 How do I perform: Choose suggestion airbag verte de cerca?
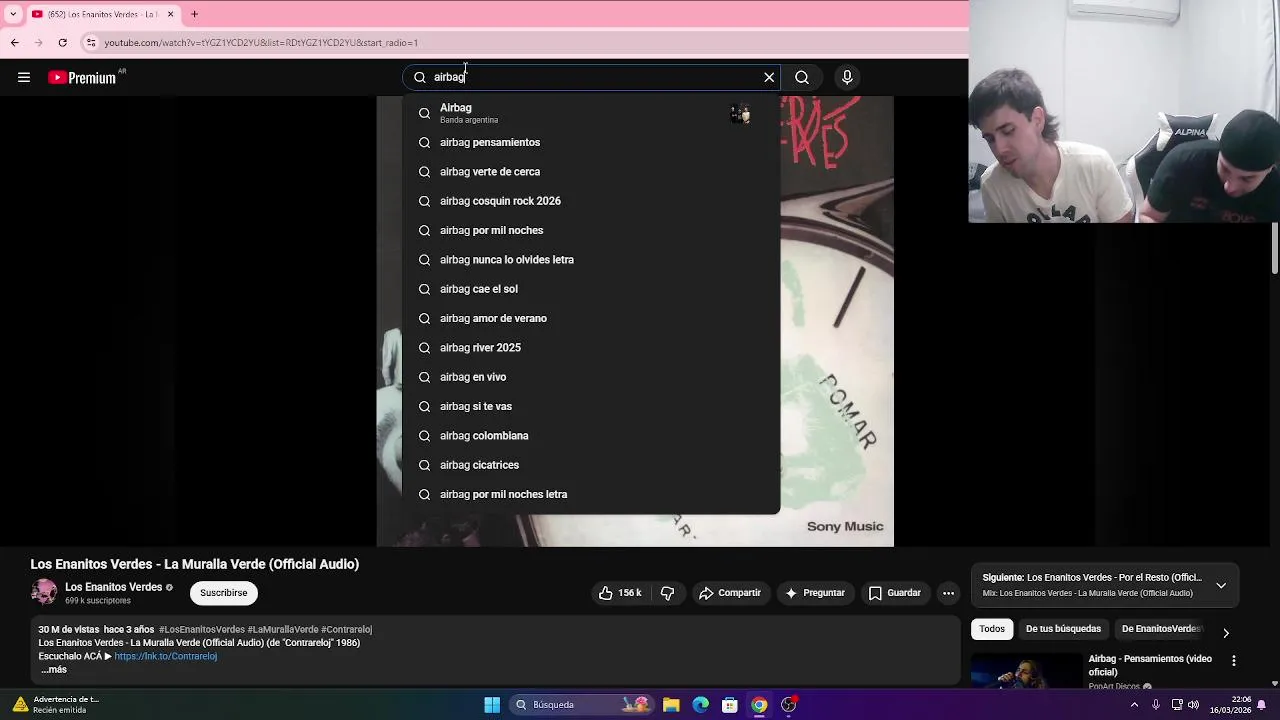point(591,172)
